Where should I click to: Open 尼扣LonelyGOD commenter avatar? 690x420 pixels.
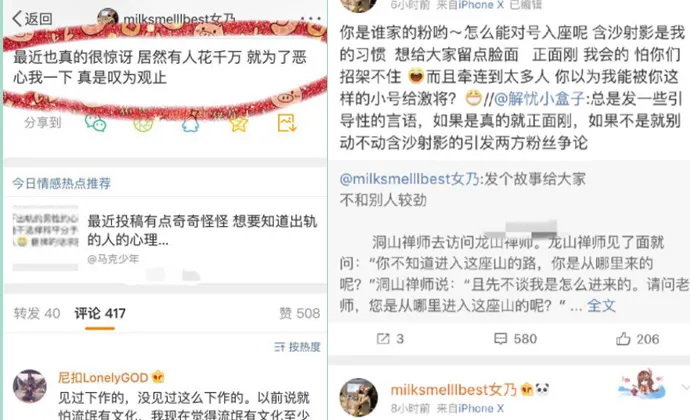tap(29, 386)
